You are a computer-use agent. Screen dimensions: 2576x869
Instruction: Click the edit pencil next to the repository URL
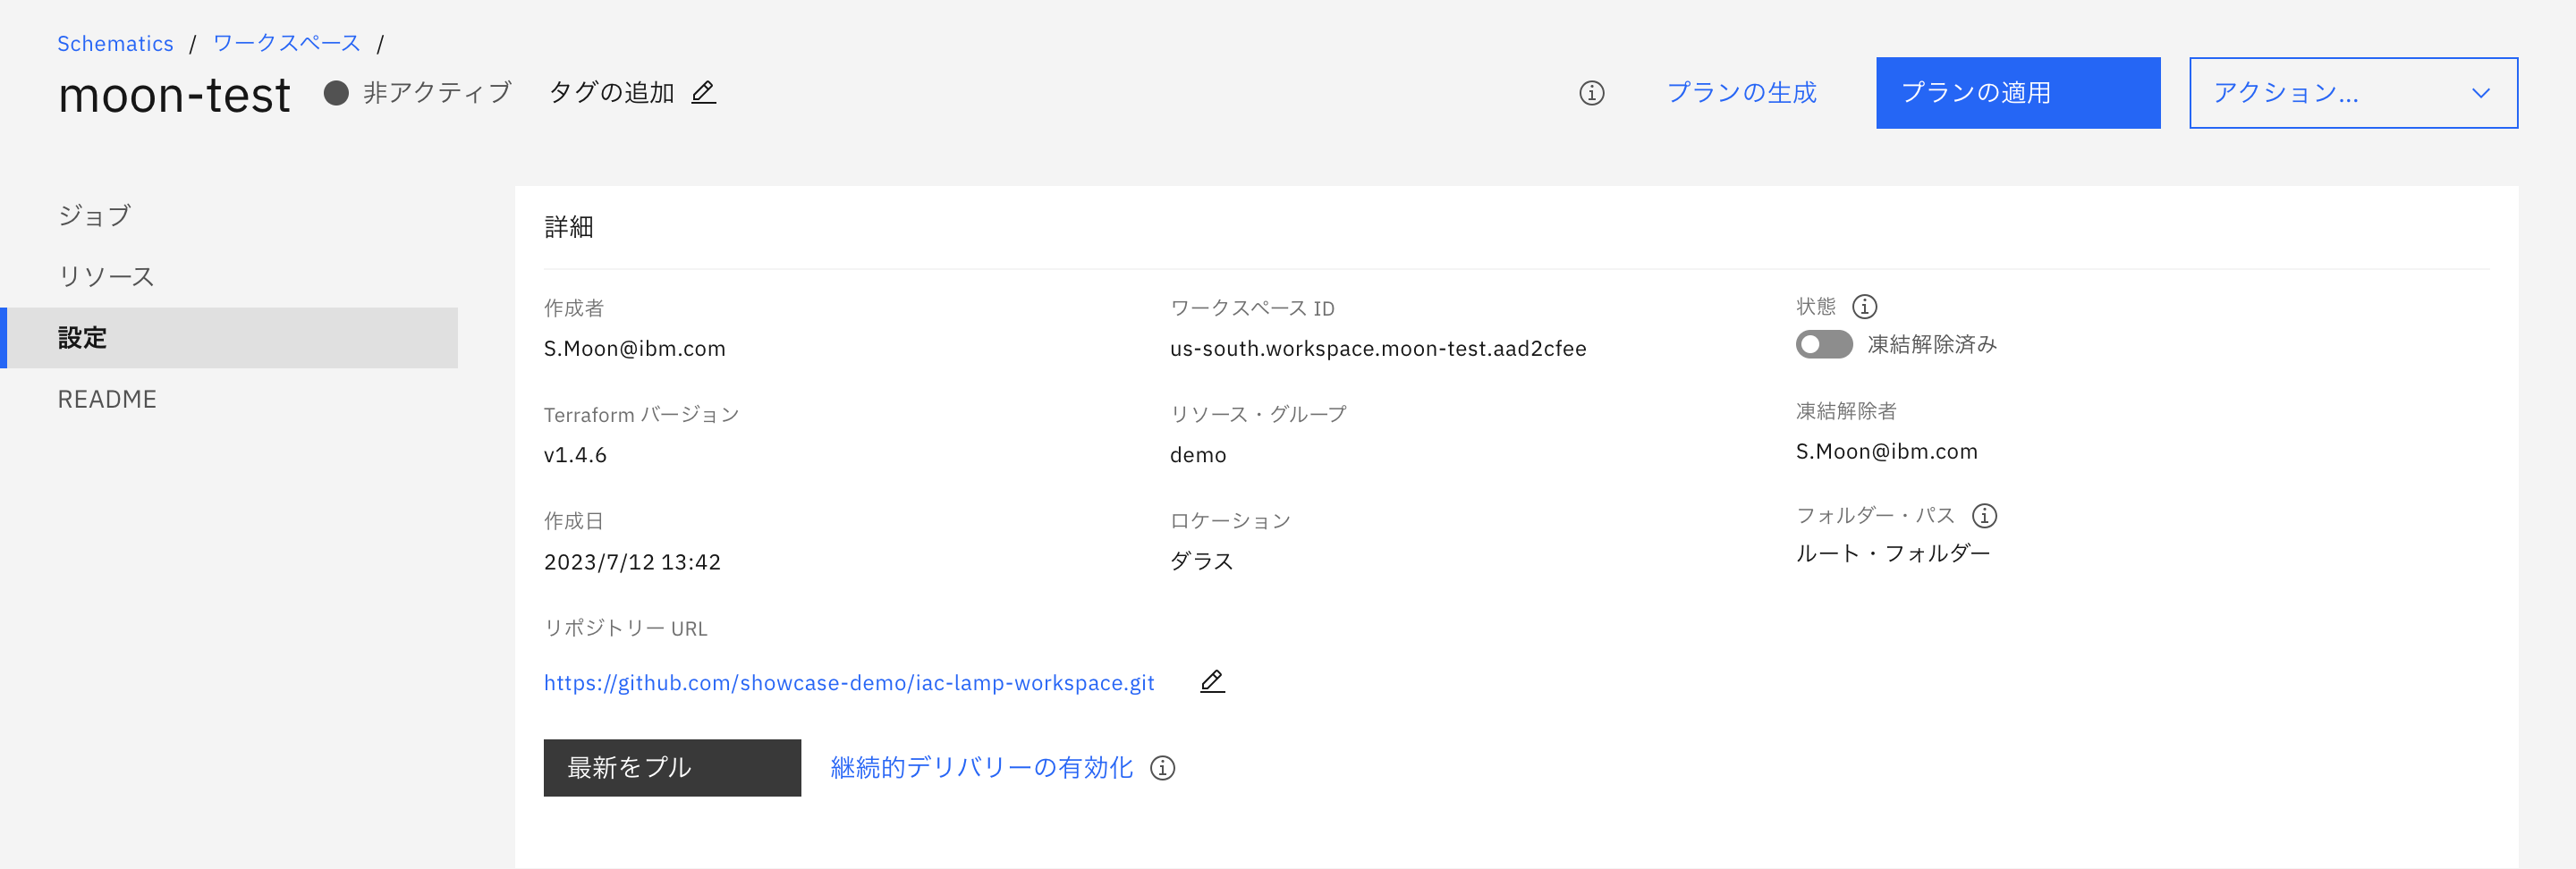click(1211, 681)
